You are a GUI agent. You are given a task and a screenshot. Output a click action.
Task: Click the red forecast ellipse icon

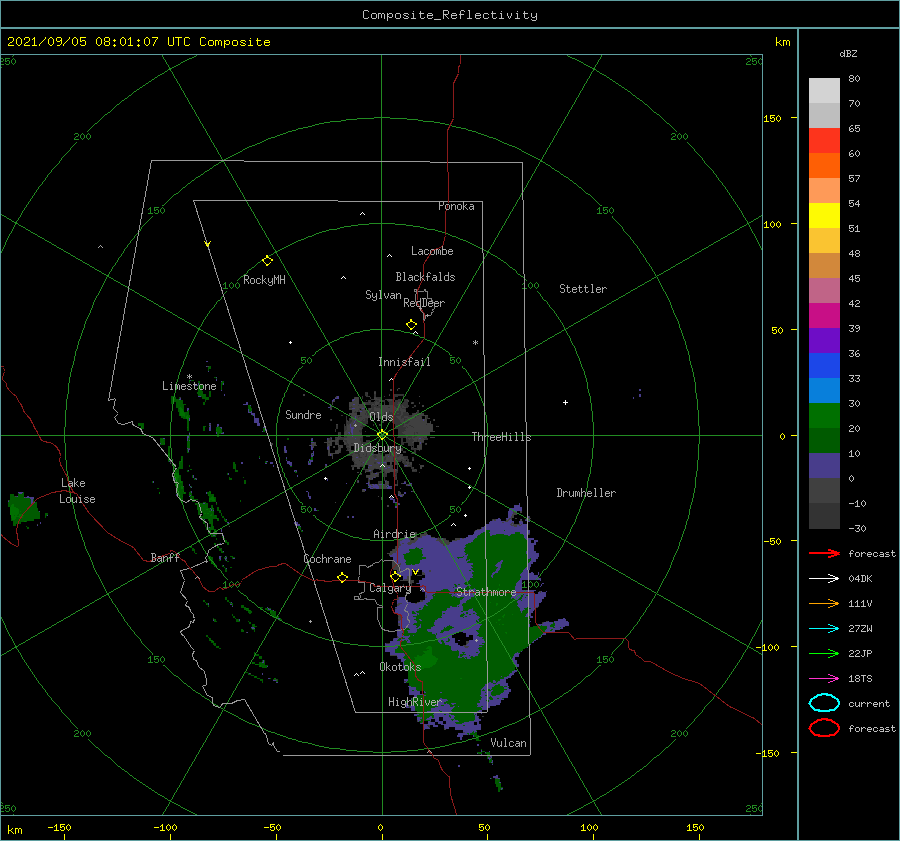824,728
